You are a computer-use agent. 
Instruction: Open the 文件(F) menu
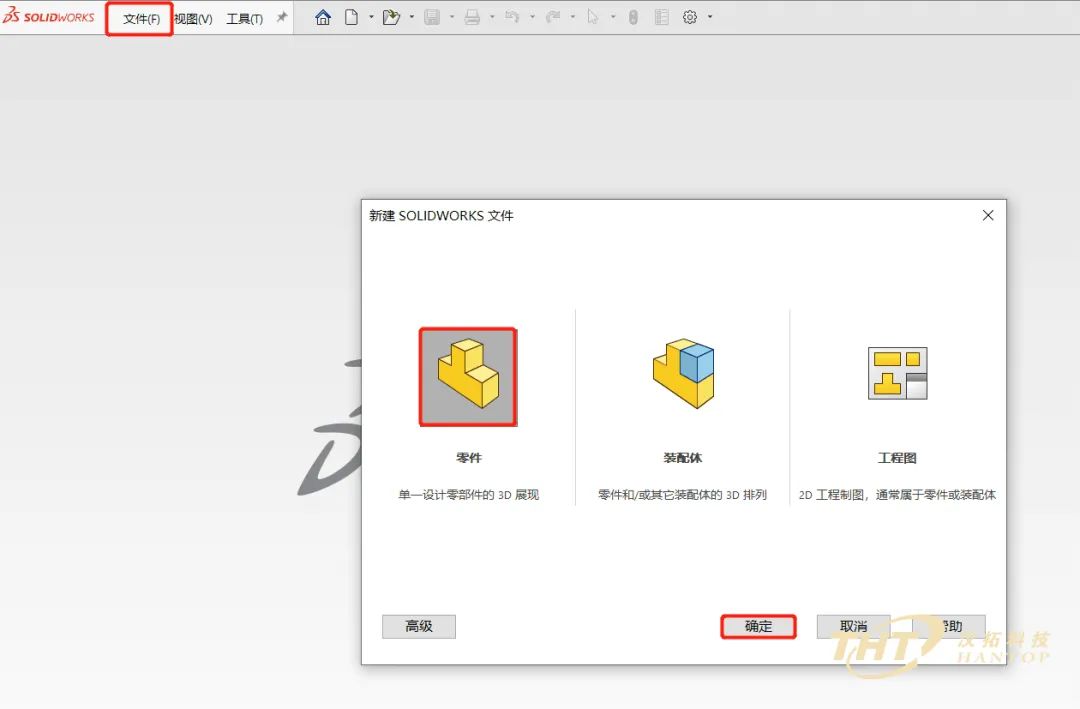click(141, 19)
